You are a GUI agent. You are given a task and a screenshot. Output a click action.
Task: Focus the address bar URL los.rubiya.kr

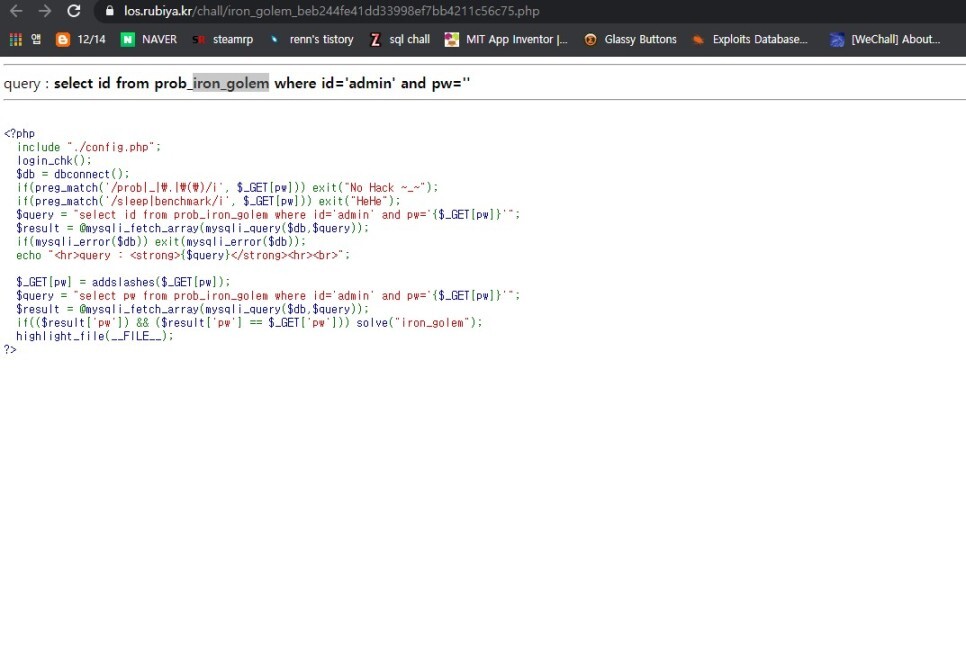click(331, 11)
